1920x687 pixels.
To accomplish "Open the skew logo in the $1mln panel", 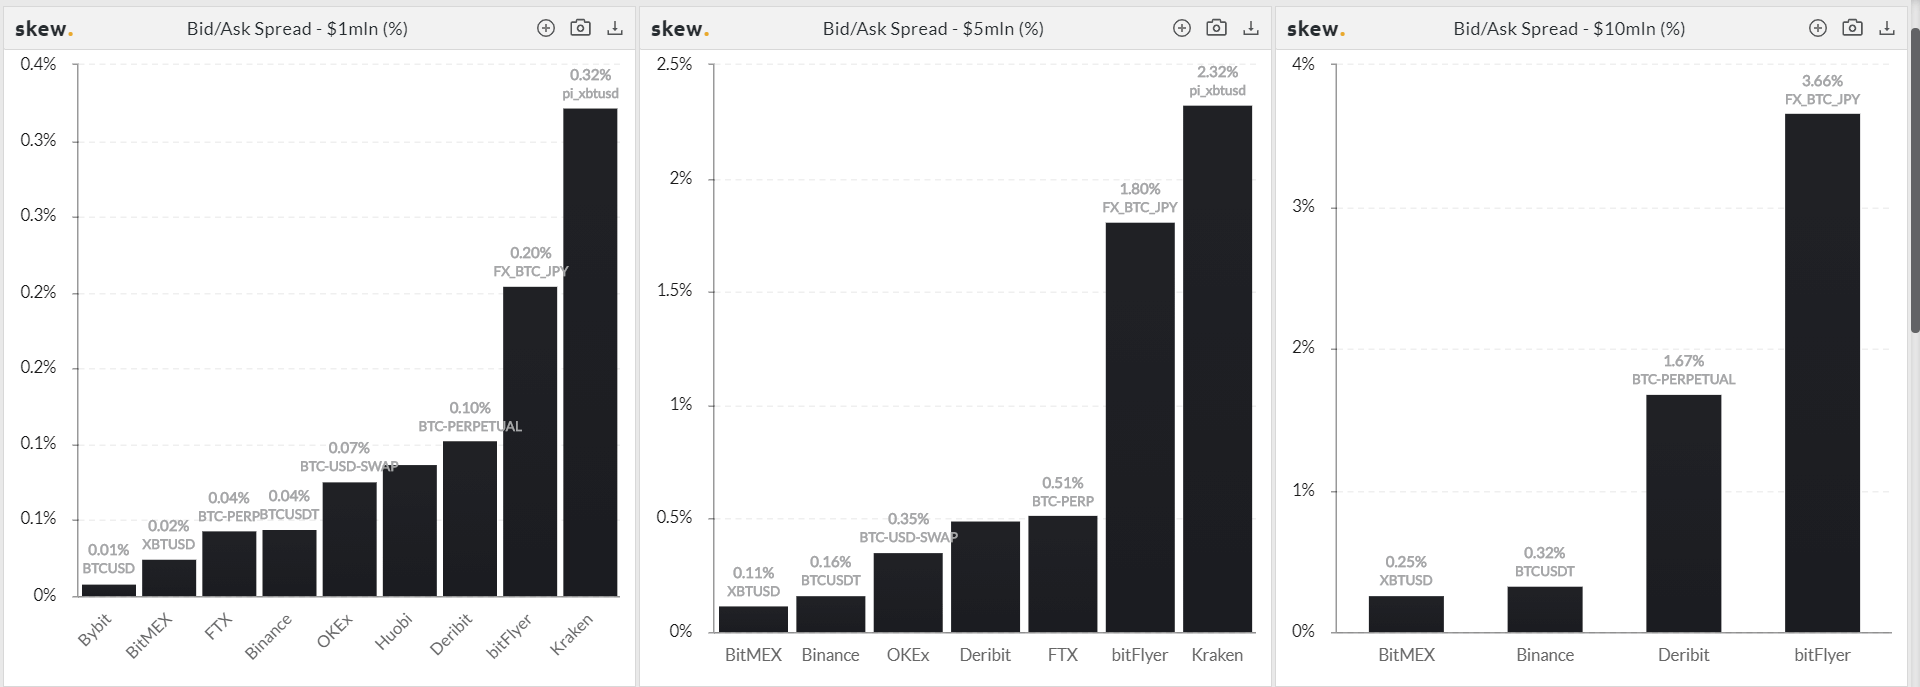I will coord(44,29).
